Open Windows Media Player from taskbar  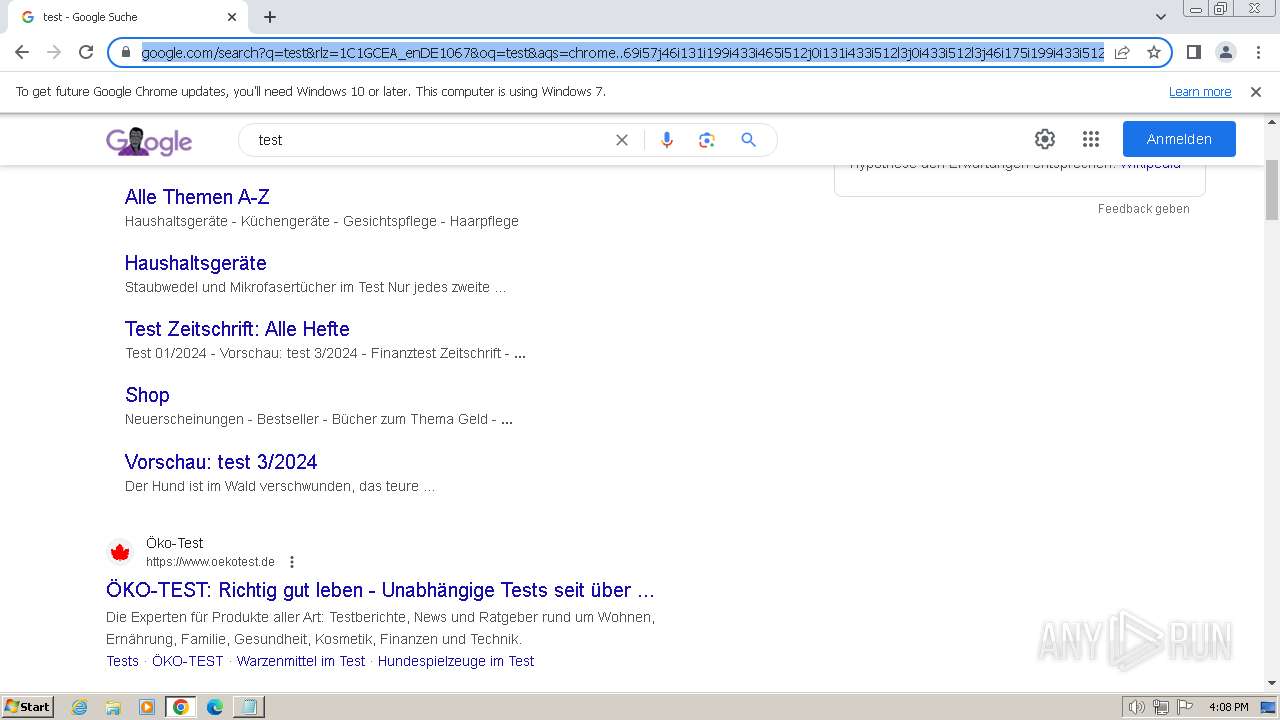point(147,707)
